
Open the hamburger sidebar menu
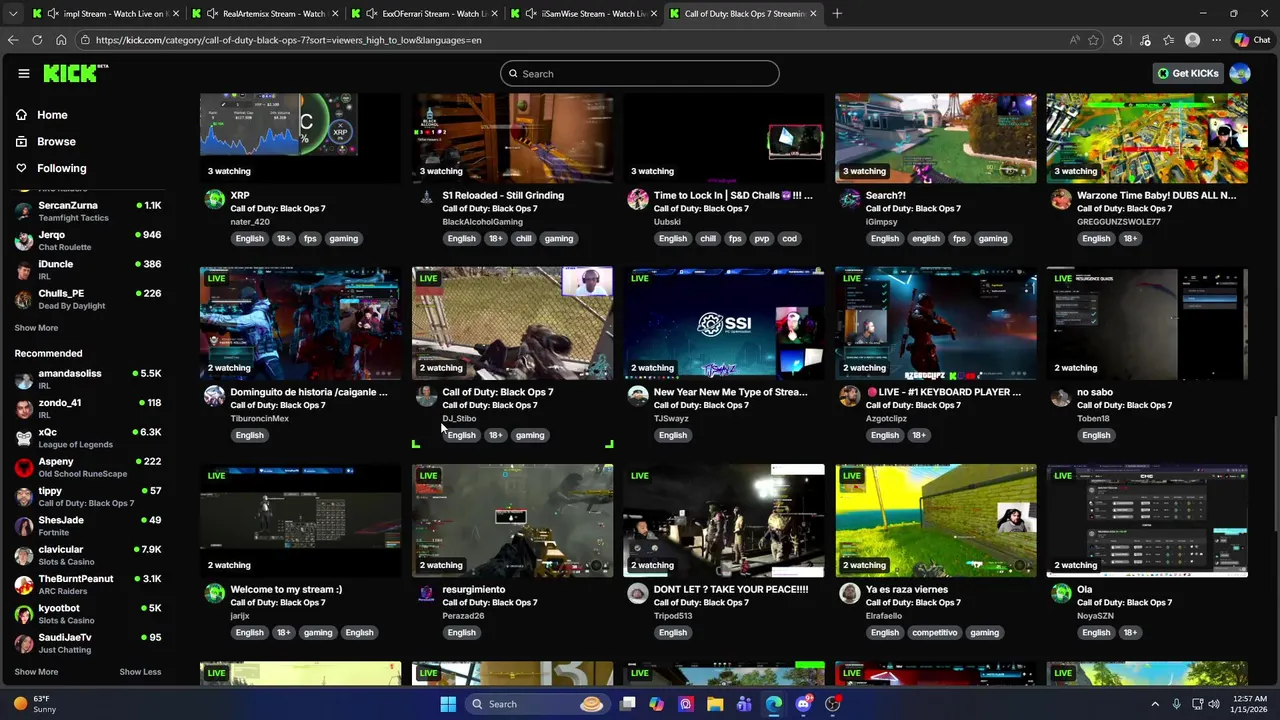[x=23, y=73]
